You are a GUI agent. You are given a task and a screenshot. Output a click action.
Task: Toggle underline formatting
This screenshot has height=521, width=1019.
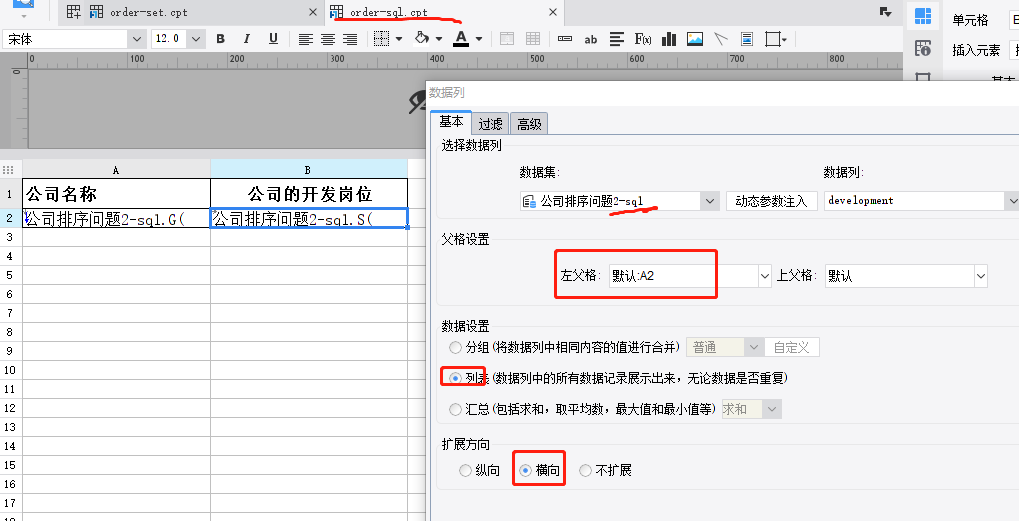tap(273, 39)
